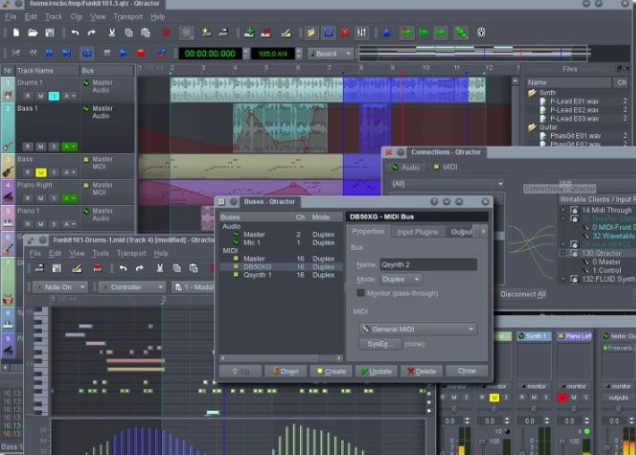This screenshot has width=636, height=455.
Task: Click the SysEx... button
Action: click(380, 344)
